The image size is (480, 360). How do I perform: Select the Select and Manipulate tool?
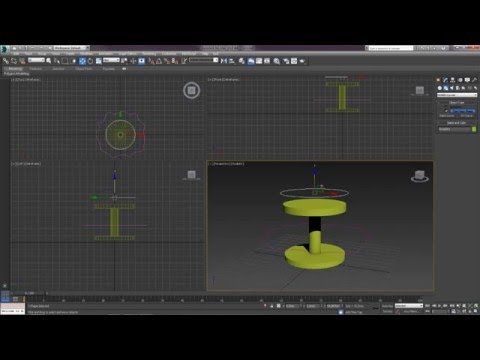pos(133,61)
